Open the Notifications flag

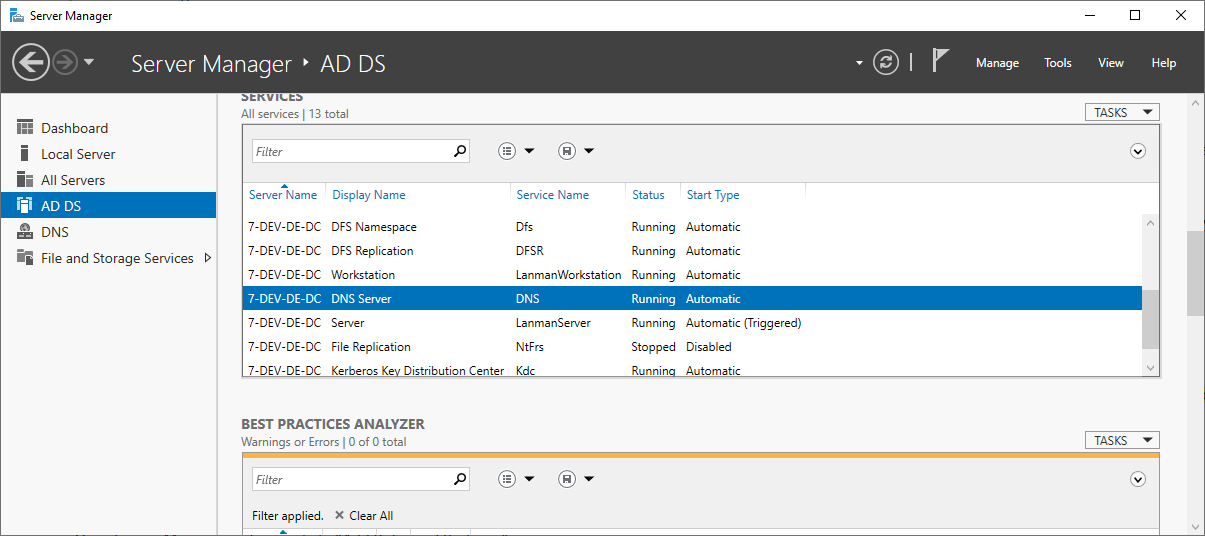(x=940, y=61)
